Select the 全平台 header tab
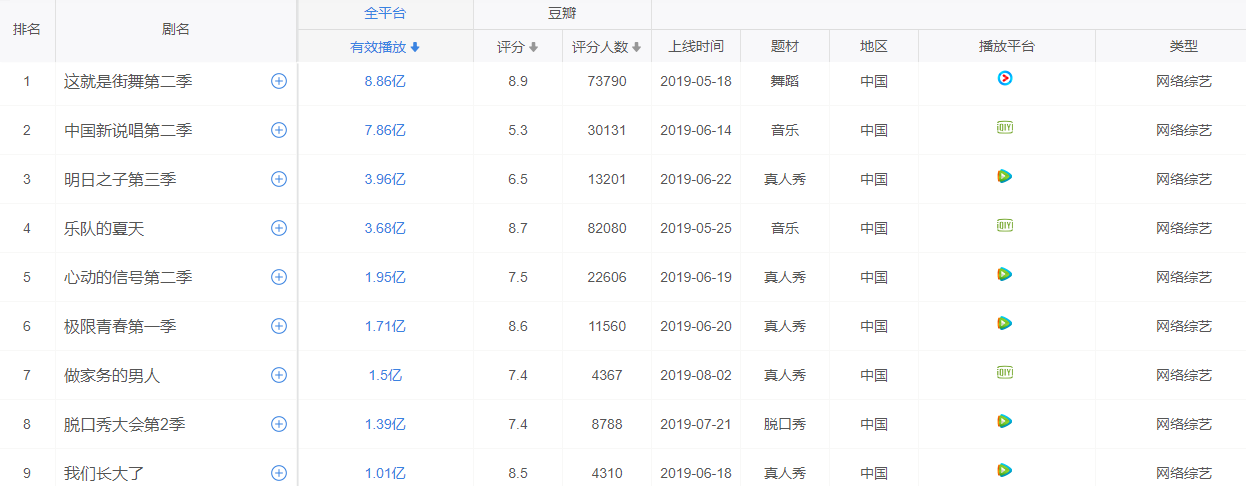The height and width of the screenshot is (486, 1246). coord(385,14)
